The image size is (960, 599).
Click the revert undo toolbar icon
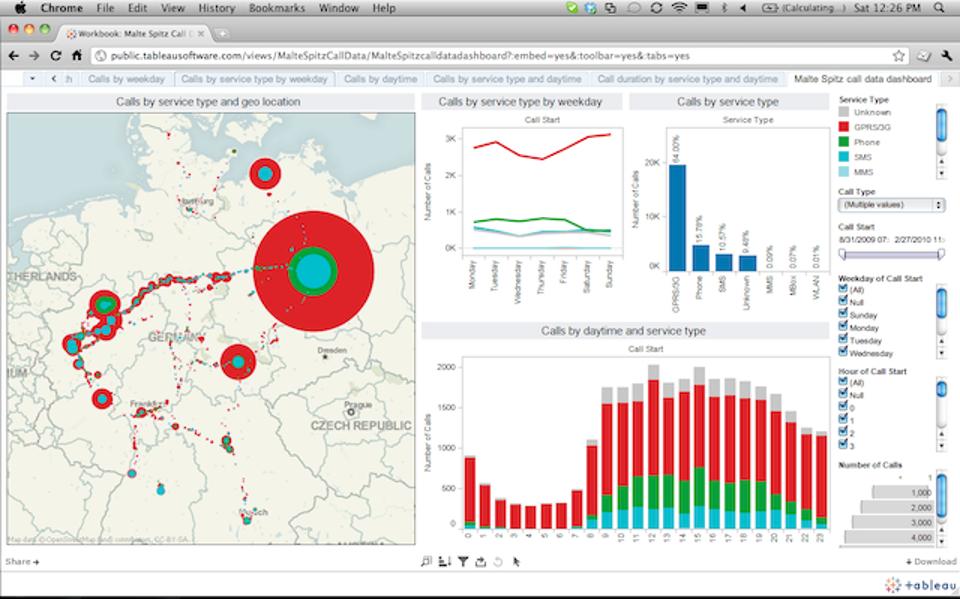(x=498, y=561)
